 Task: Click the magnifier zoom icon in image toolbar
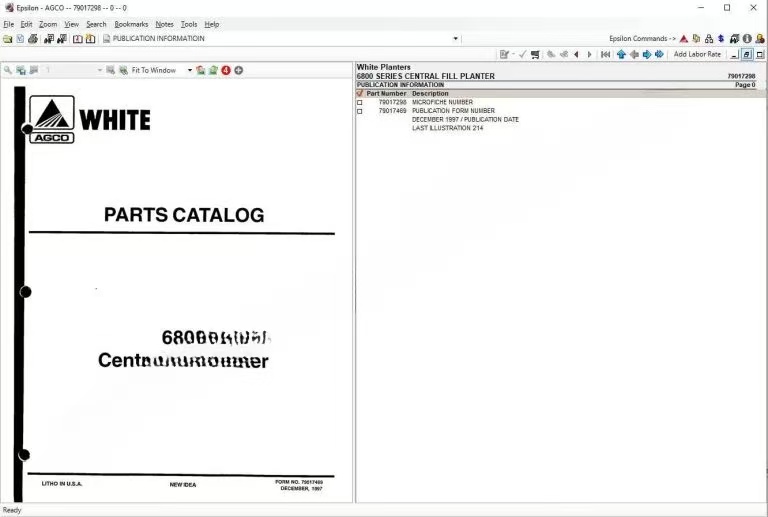pyautogui.click(x=8, y=70)
